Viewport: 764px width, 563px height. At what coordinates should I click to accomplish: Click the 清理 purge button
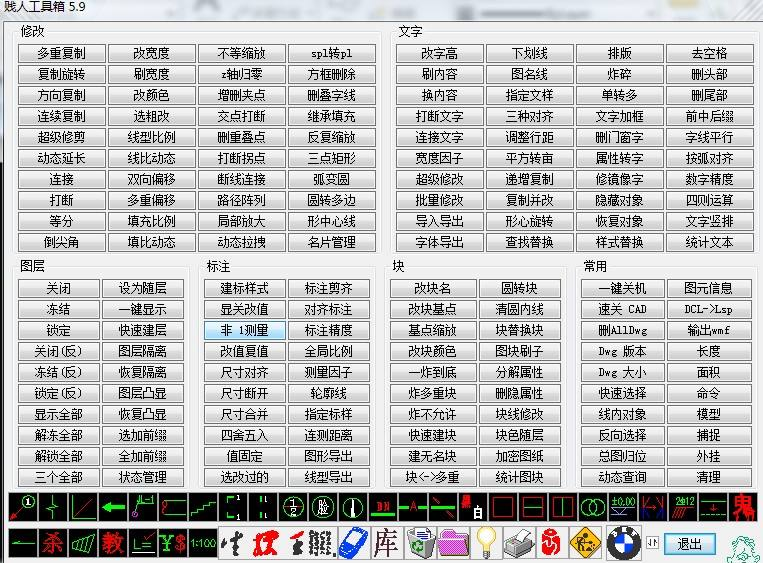click(x=708, y=477)
